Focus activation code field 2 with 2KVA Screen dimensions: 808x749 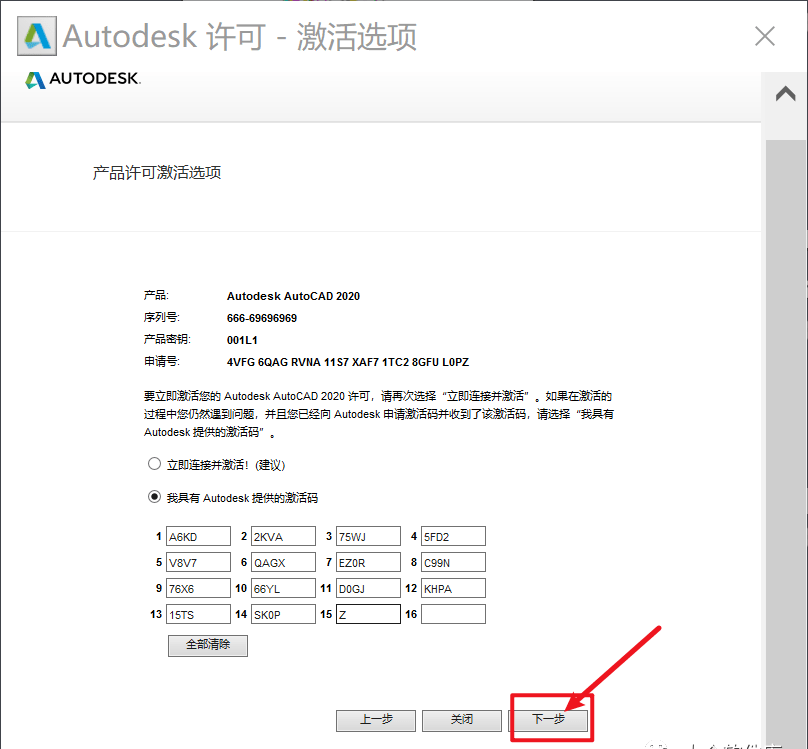pyautogui.click(x=283, y=537)
